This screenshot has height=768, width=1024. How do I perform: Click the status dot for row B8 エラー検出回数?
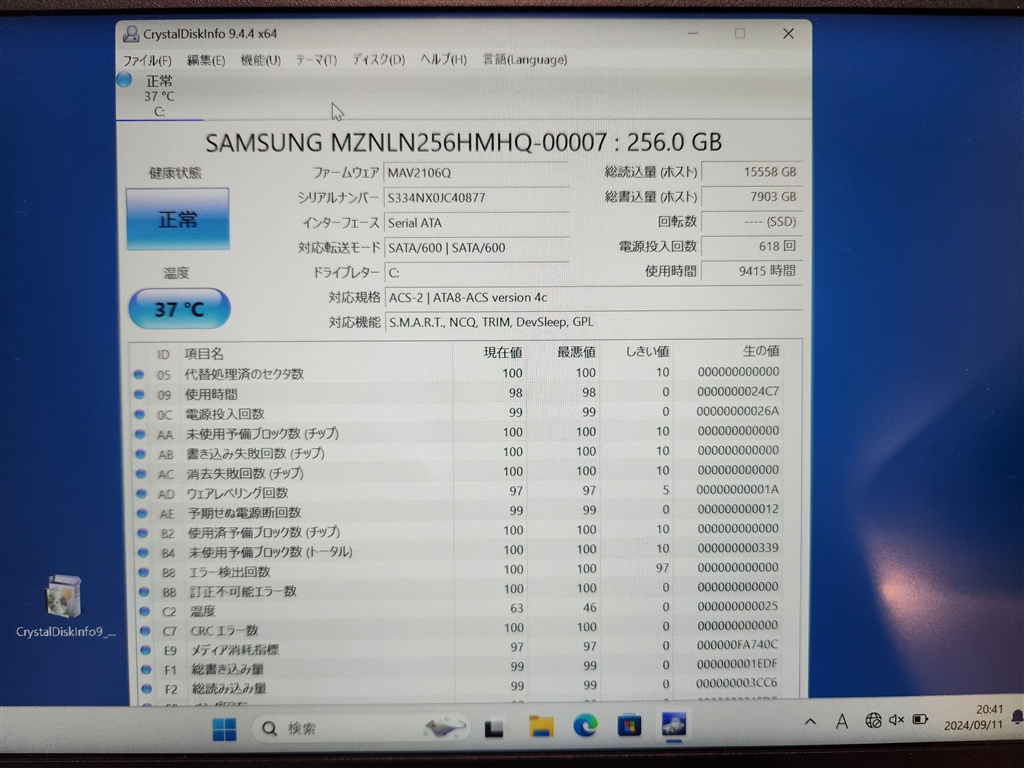[x=144, y=572]
